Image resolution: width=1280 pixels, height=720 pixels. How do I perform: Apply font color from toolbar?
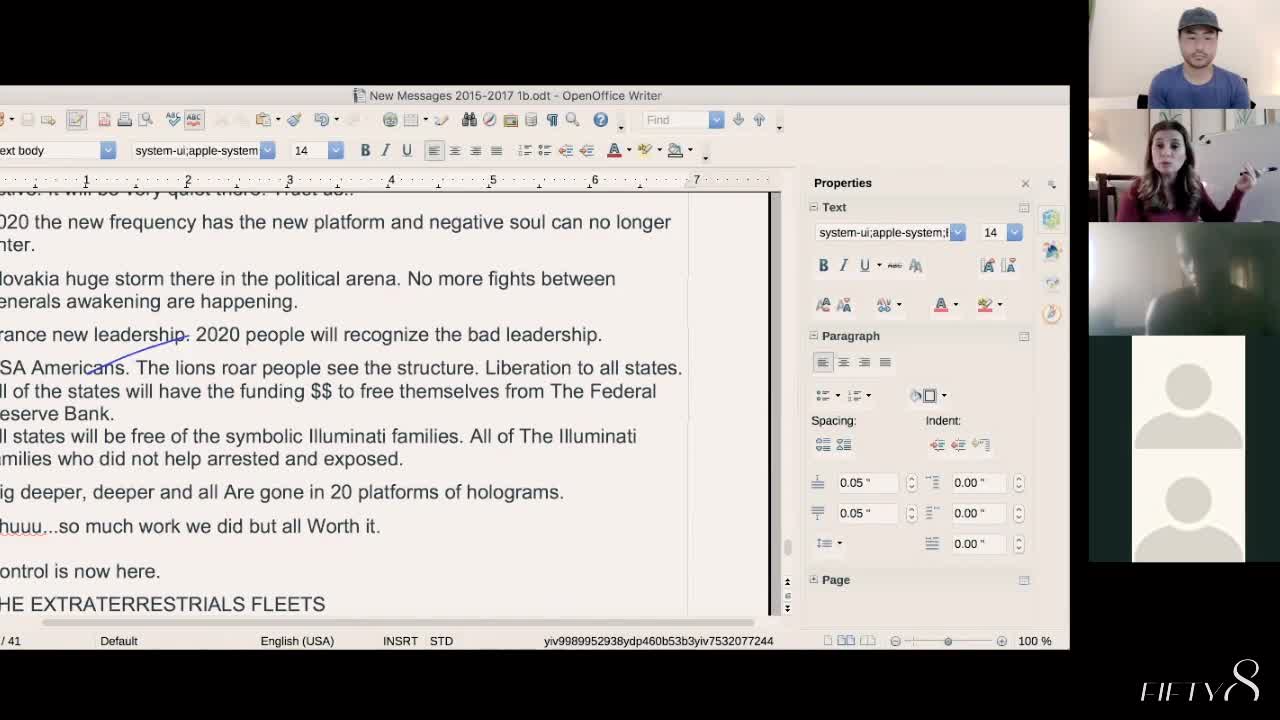[x=614, y=150]
